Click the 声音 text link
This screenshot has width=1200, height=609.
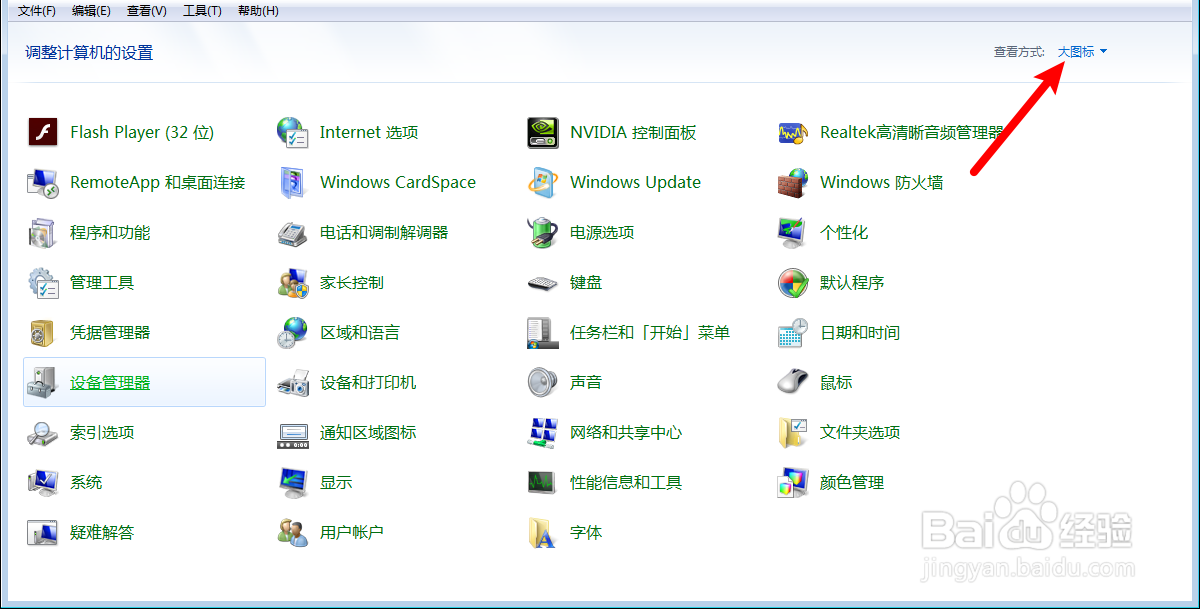tap(586, 382)
